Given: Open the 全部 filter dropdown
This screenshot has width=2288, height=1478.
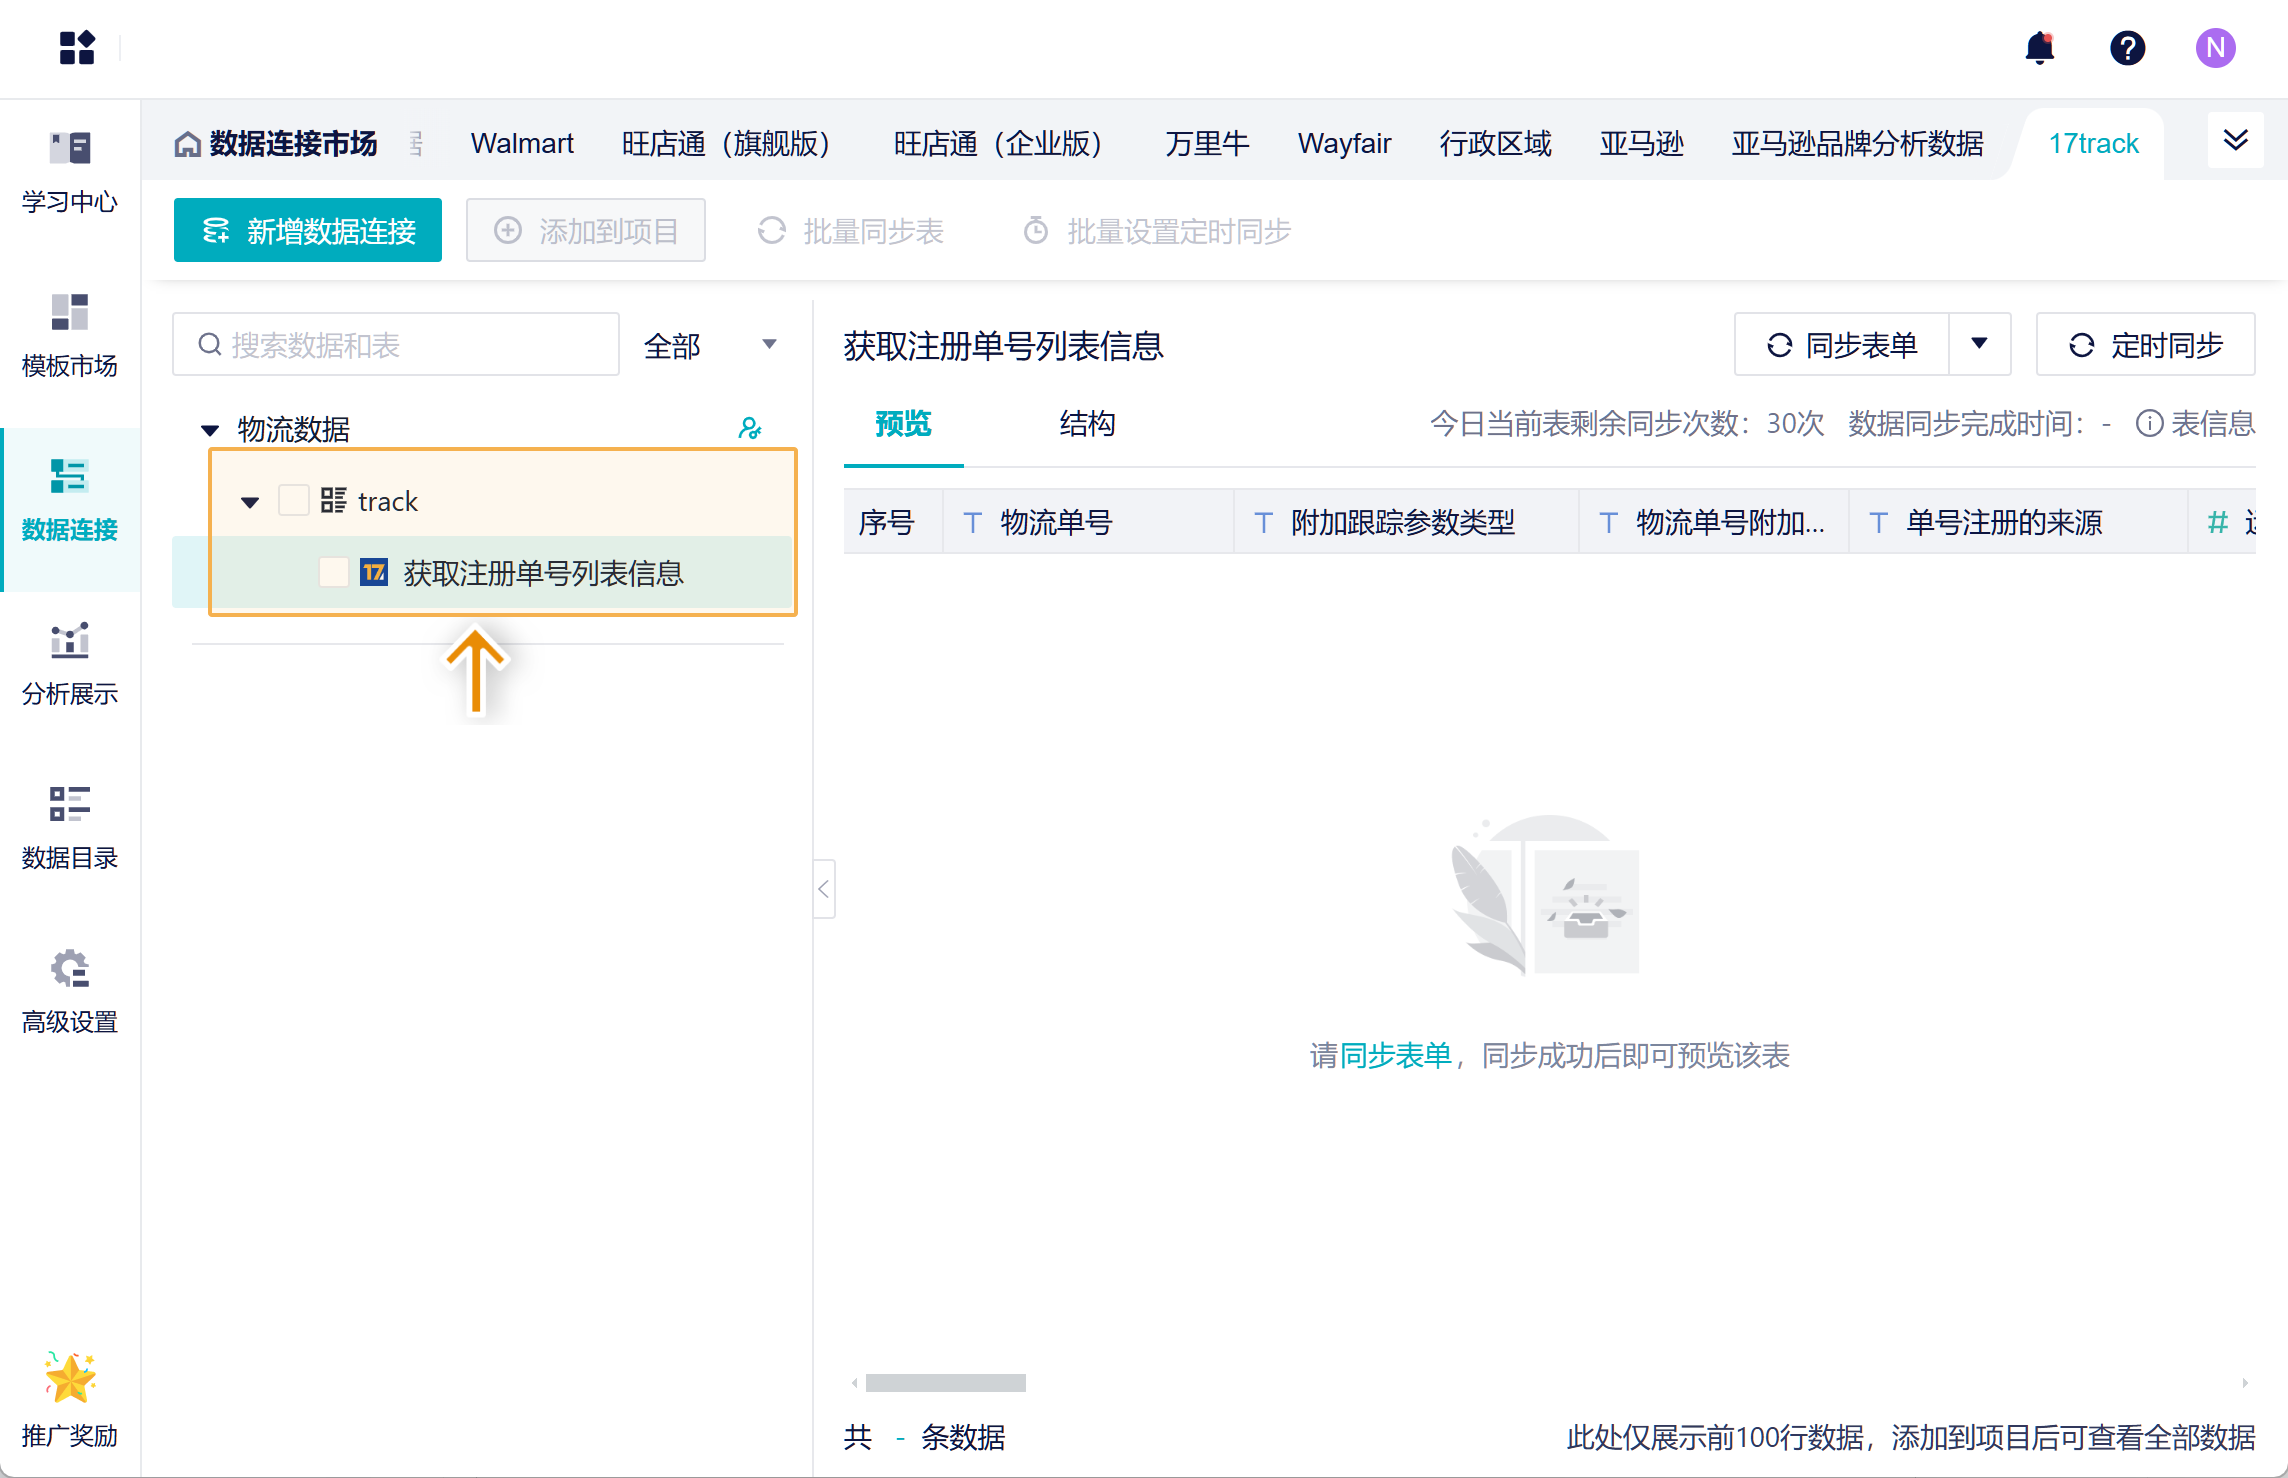Looking at the screenshot, I should (x=710, y=345).
